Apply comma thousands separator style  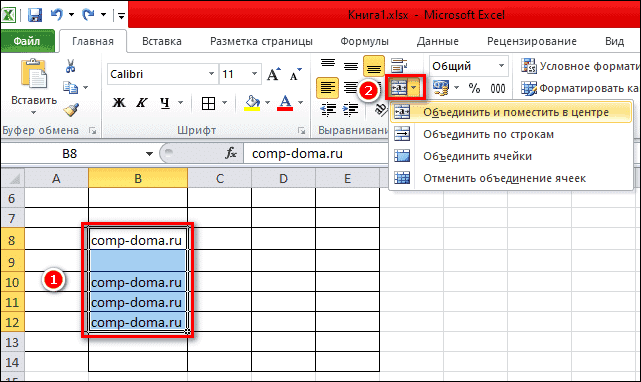coord(498,88)
